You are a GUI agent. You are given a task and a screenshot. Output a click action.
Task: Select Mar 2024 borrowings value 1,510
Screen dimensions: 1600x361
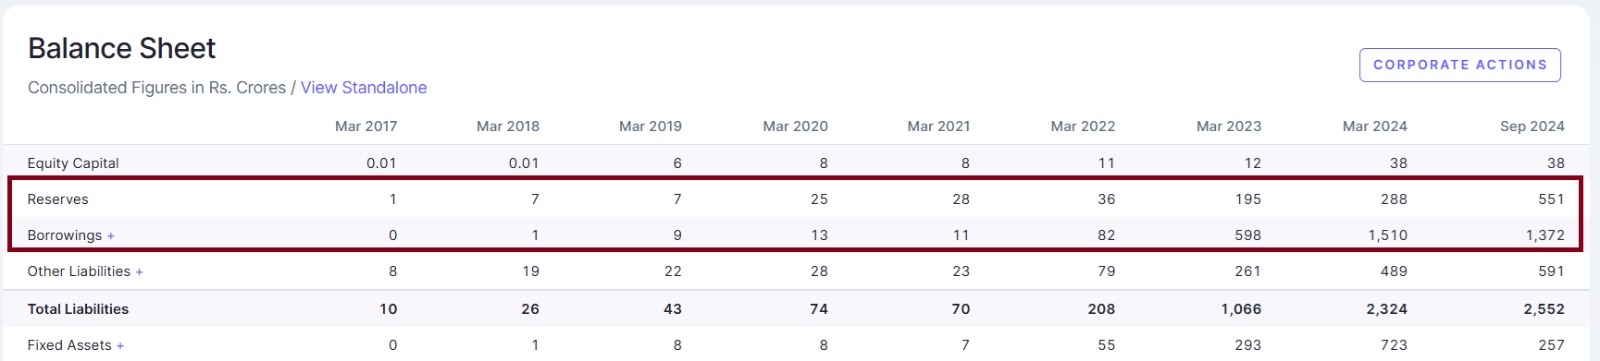(x=1387, y=235)
